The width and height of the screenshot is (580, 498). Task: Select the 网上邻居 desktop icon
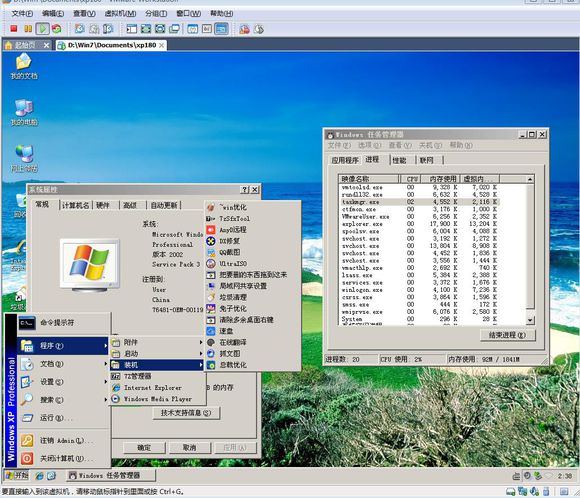point(24,159)
